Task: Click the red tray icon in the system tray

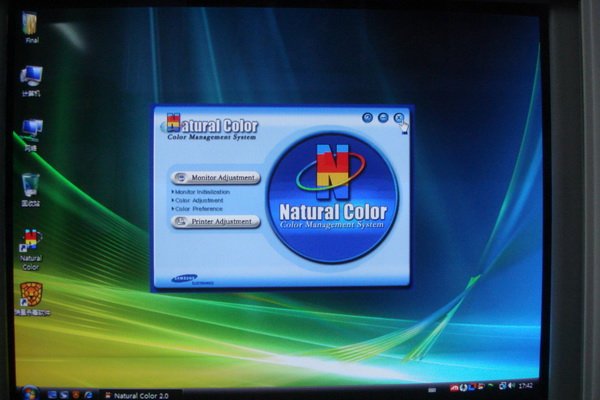Action: tap(454, 388)
